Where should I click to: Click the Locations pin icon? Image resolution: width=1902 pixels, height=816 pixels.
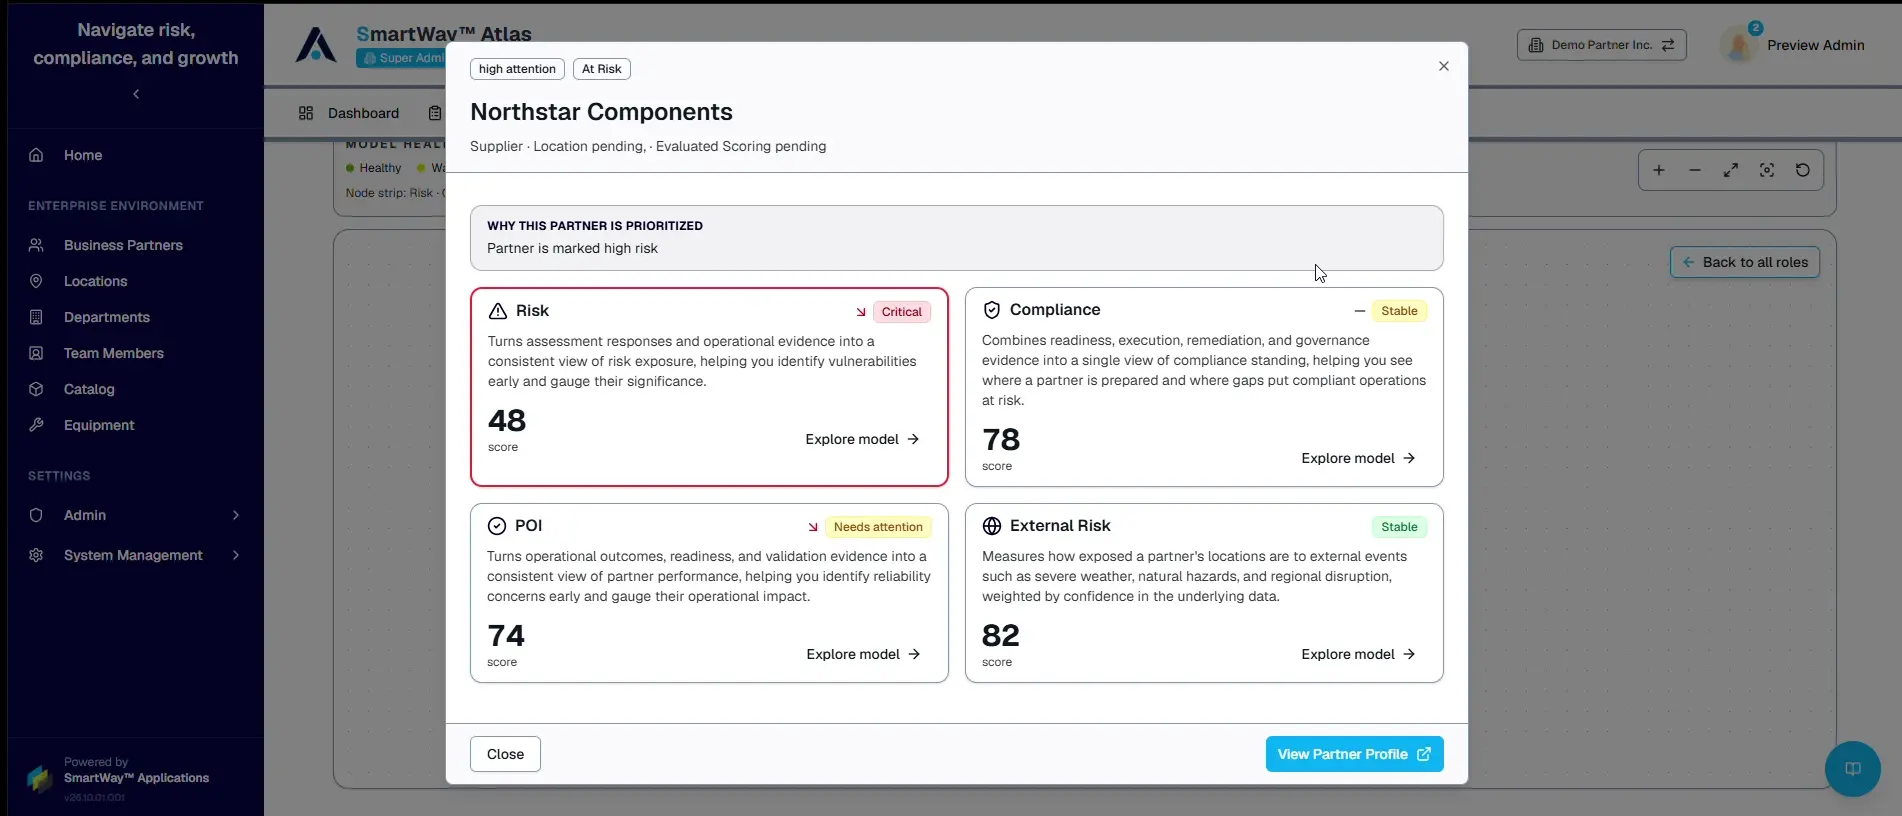(x=36, y=281)
